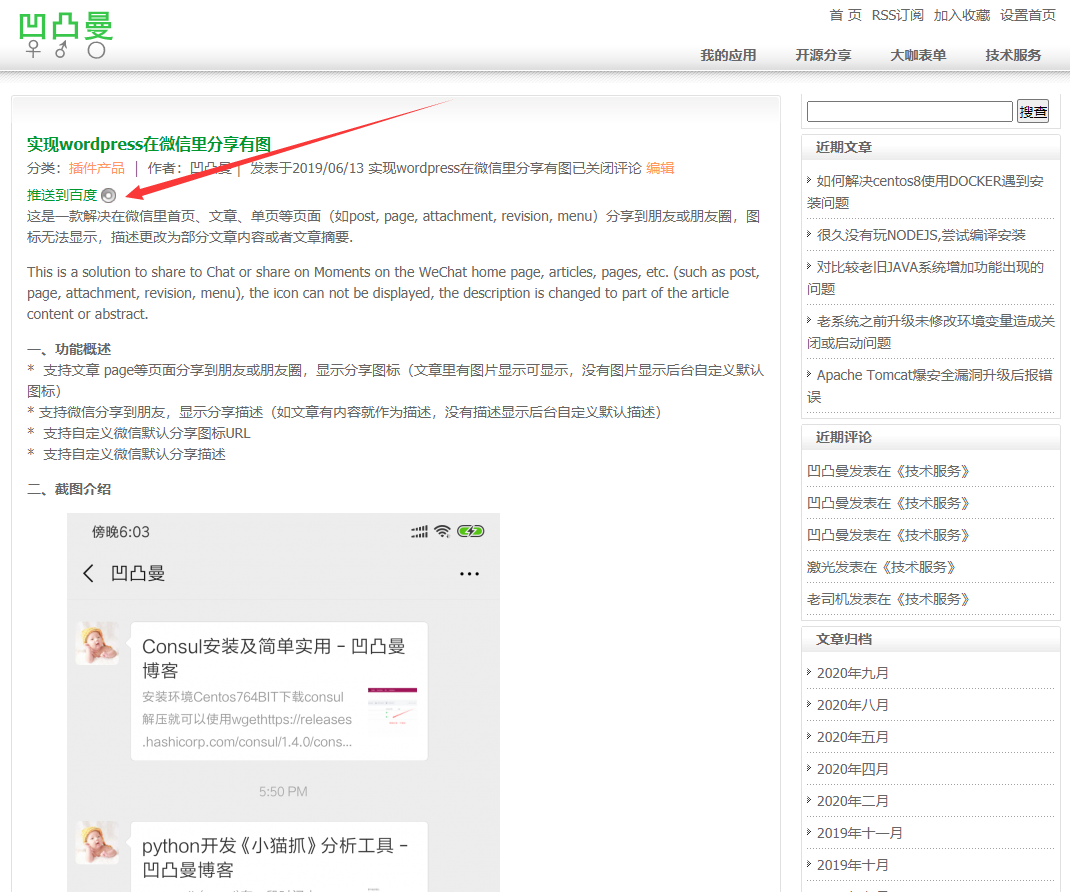Click the Consul article preview thumbnail
Screen dimensions: 1070x892
tap(392, 706)
